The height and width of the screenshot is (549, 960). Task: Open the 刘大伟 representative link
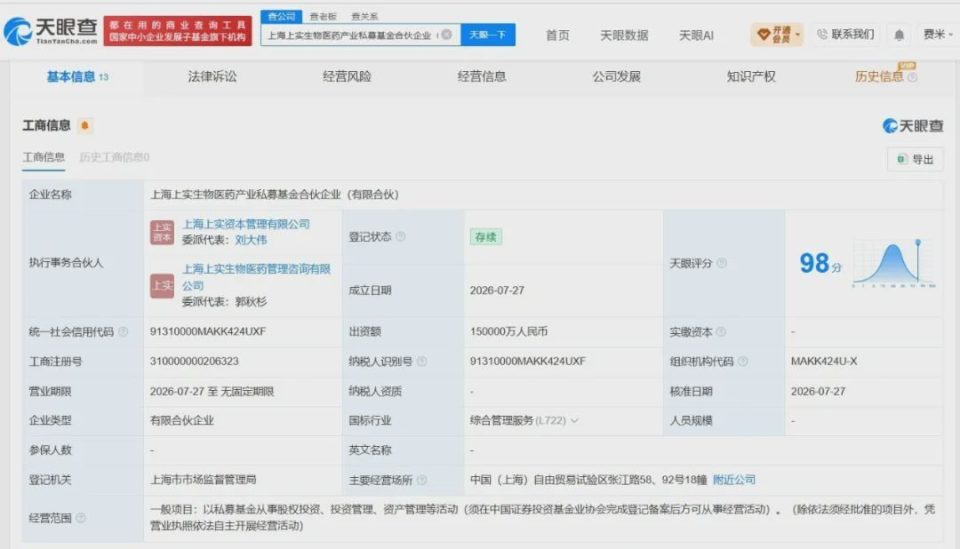click(251, 240)
